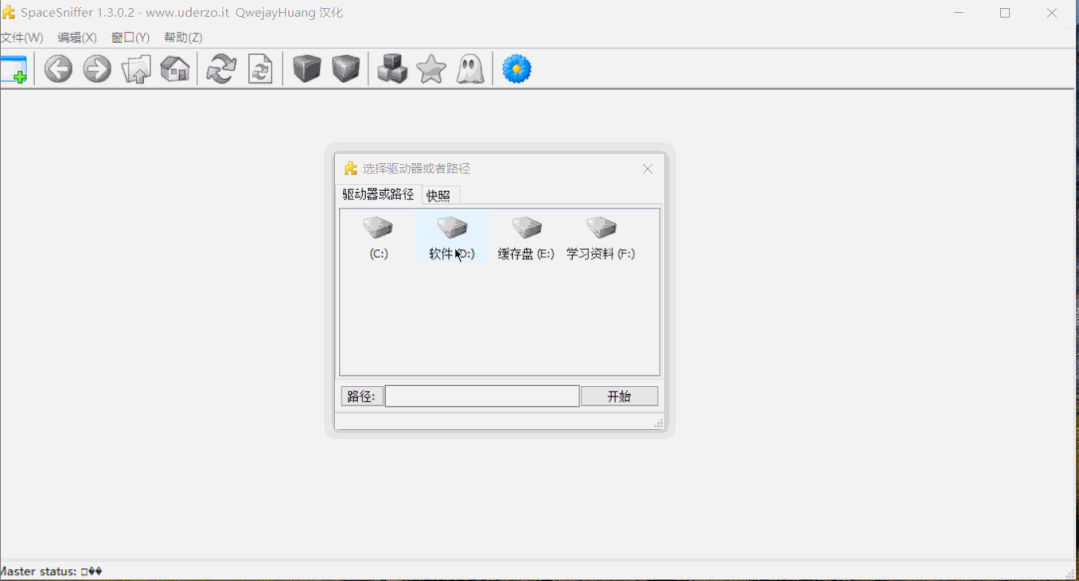The image size is (1079, 581).
Task: Select the navigate-to-parent-folder icon
Action: pyautogui.click(x=136, y=68)
